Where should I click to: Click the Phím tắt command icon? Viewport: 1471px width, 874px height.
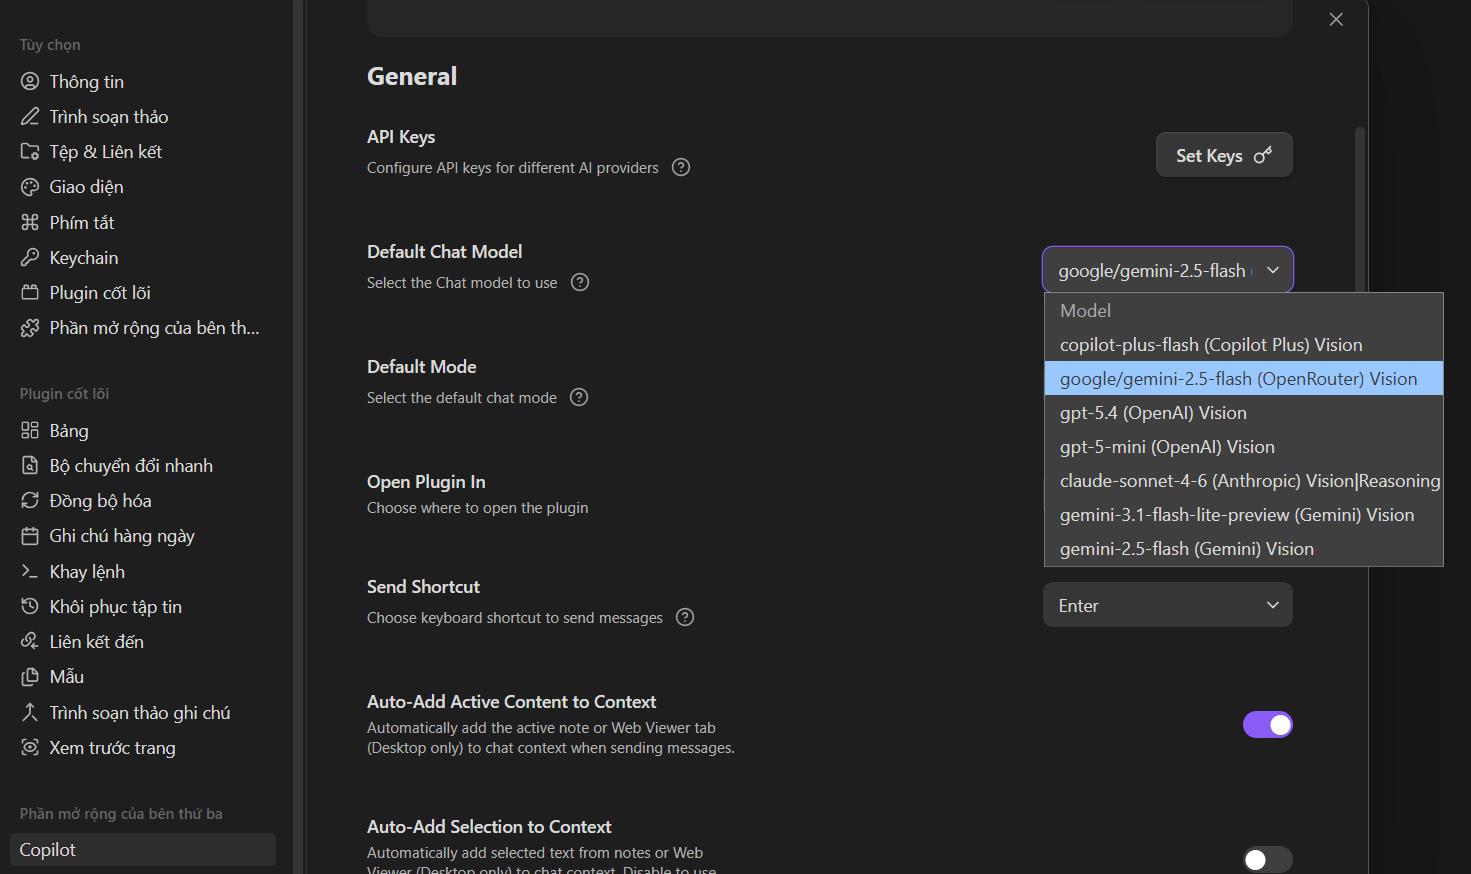tap(30, 222)
